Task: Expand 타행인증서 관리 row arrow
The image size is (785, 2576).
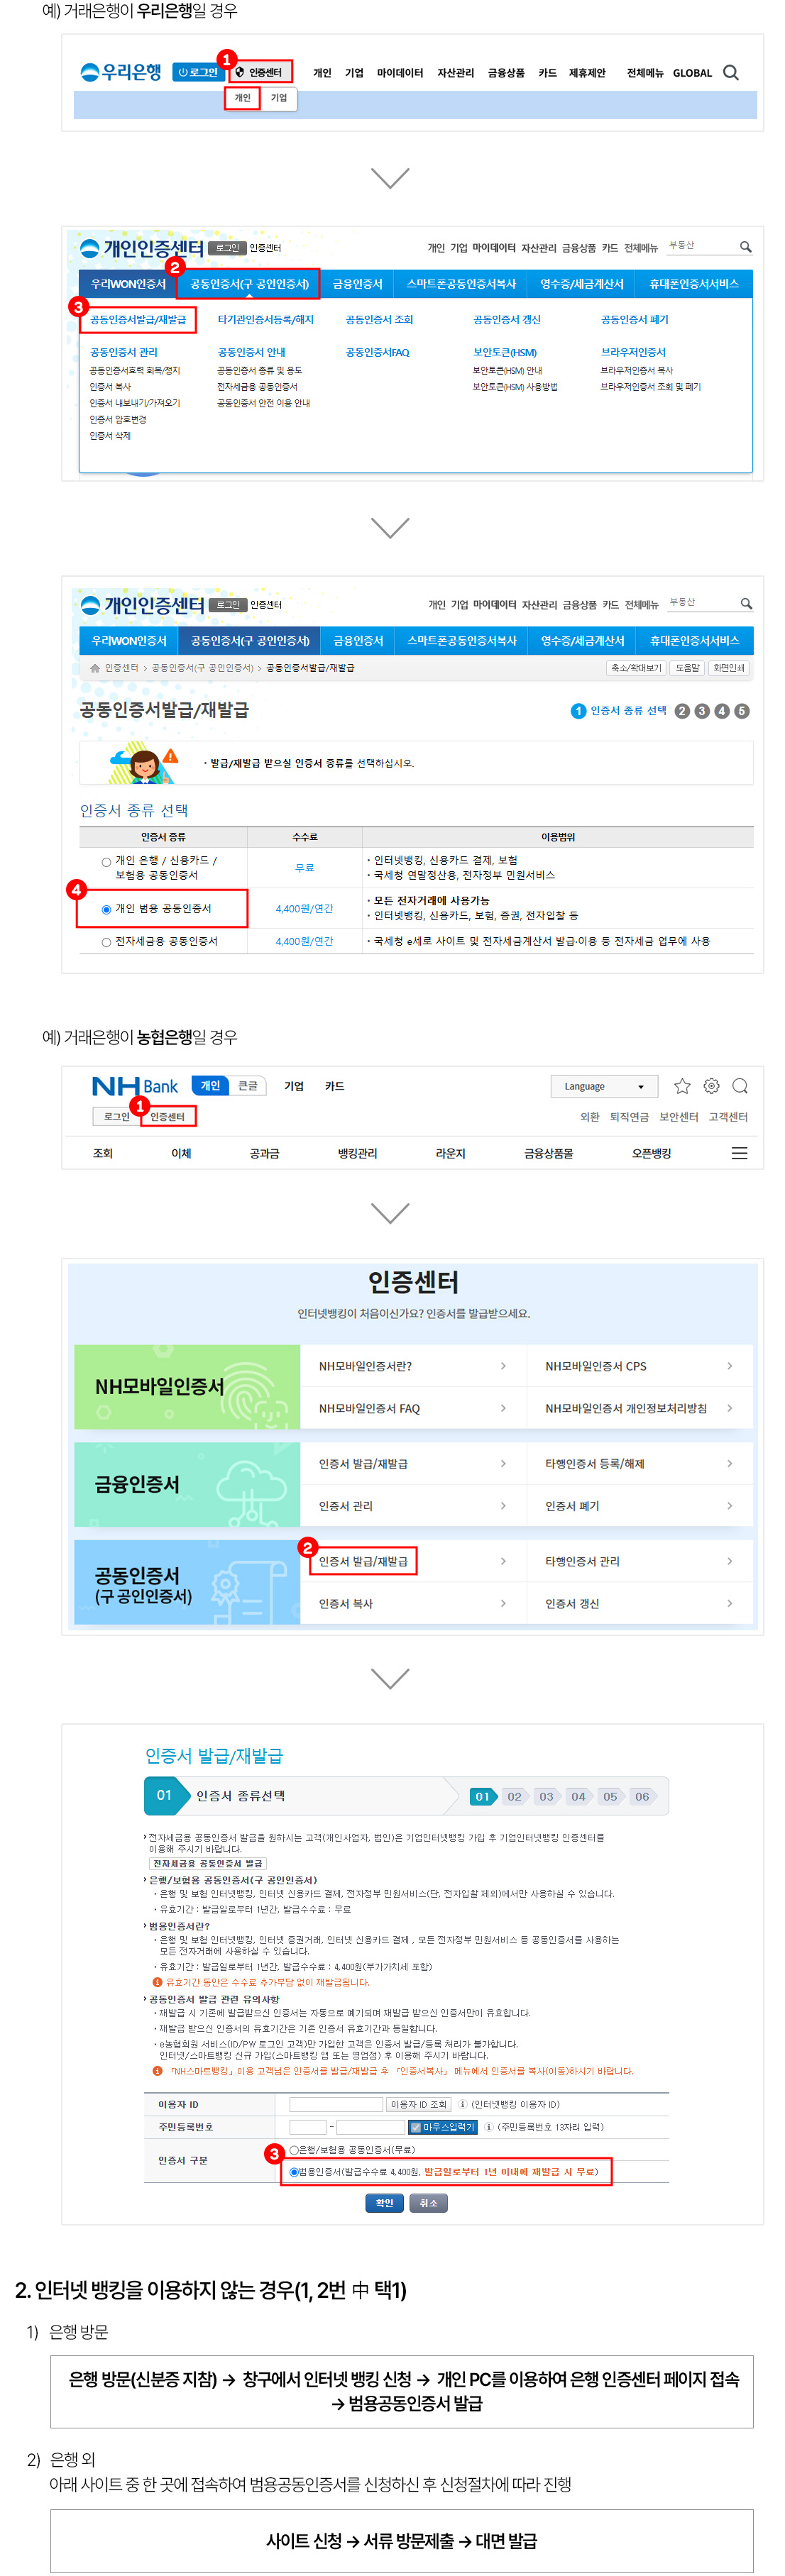Action: pyautogui.click(x=729, y=1561)
